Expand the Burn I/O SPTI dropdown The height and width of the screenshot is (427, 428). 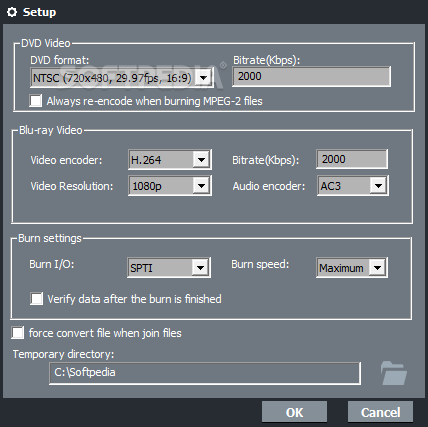click(x=169, y=267)
